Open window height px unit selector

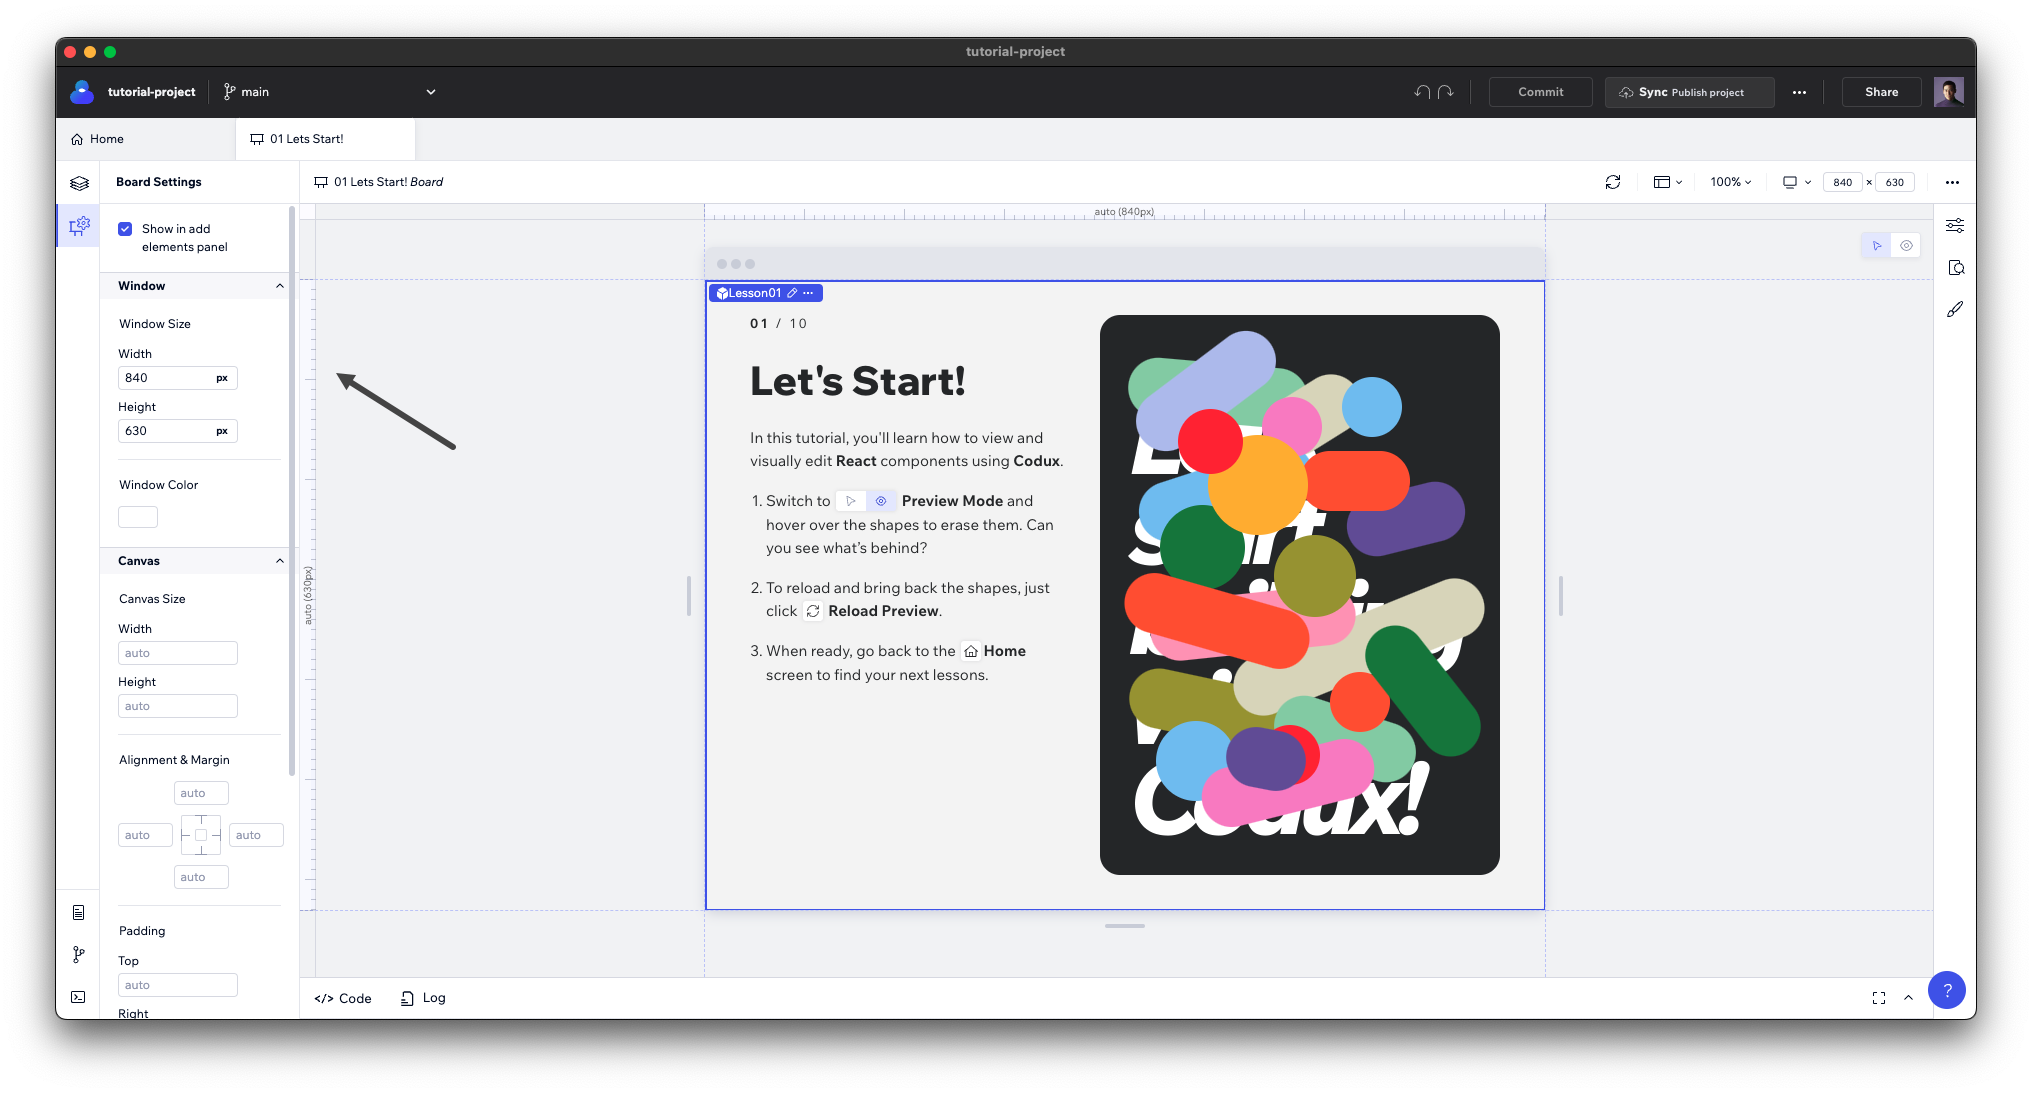click(222, 431)
